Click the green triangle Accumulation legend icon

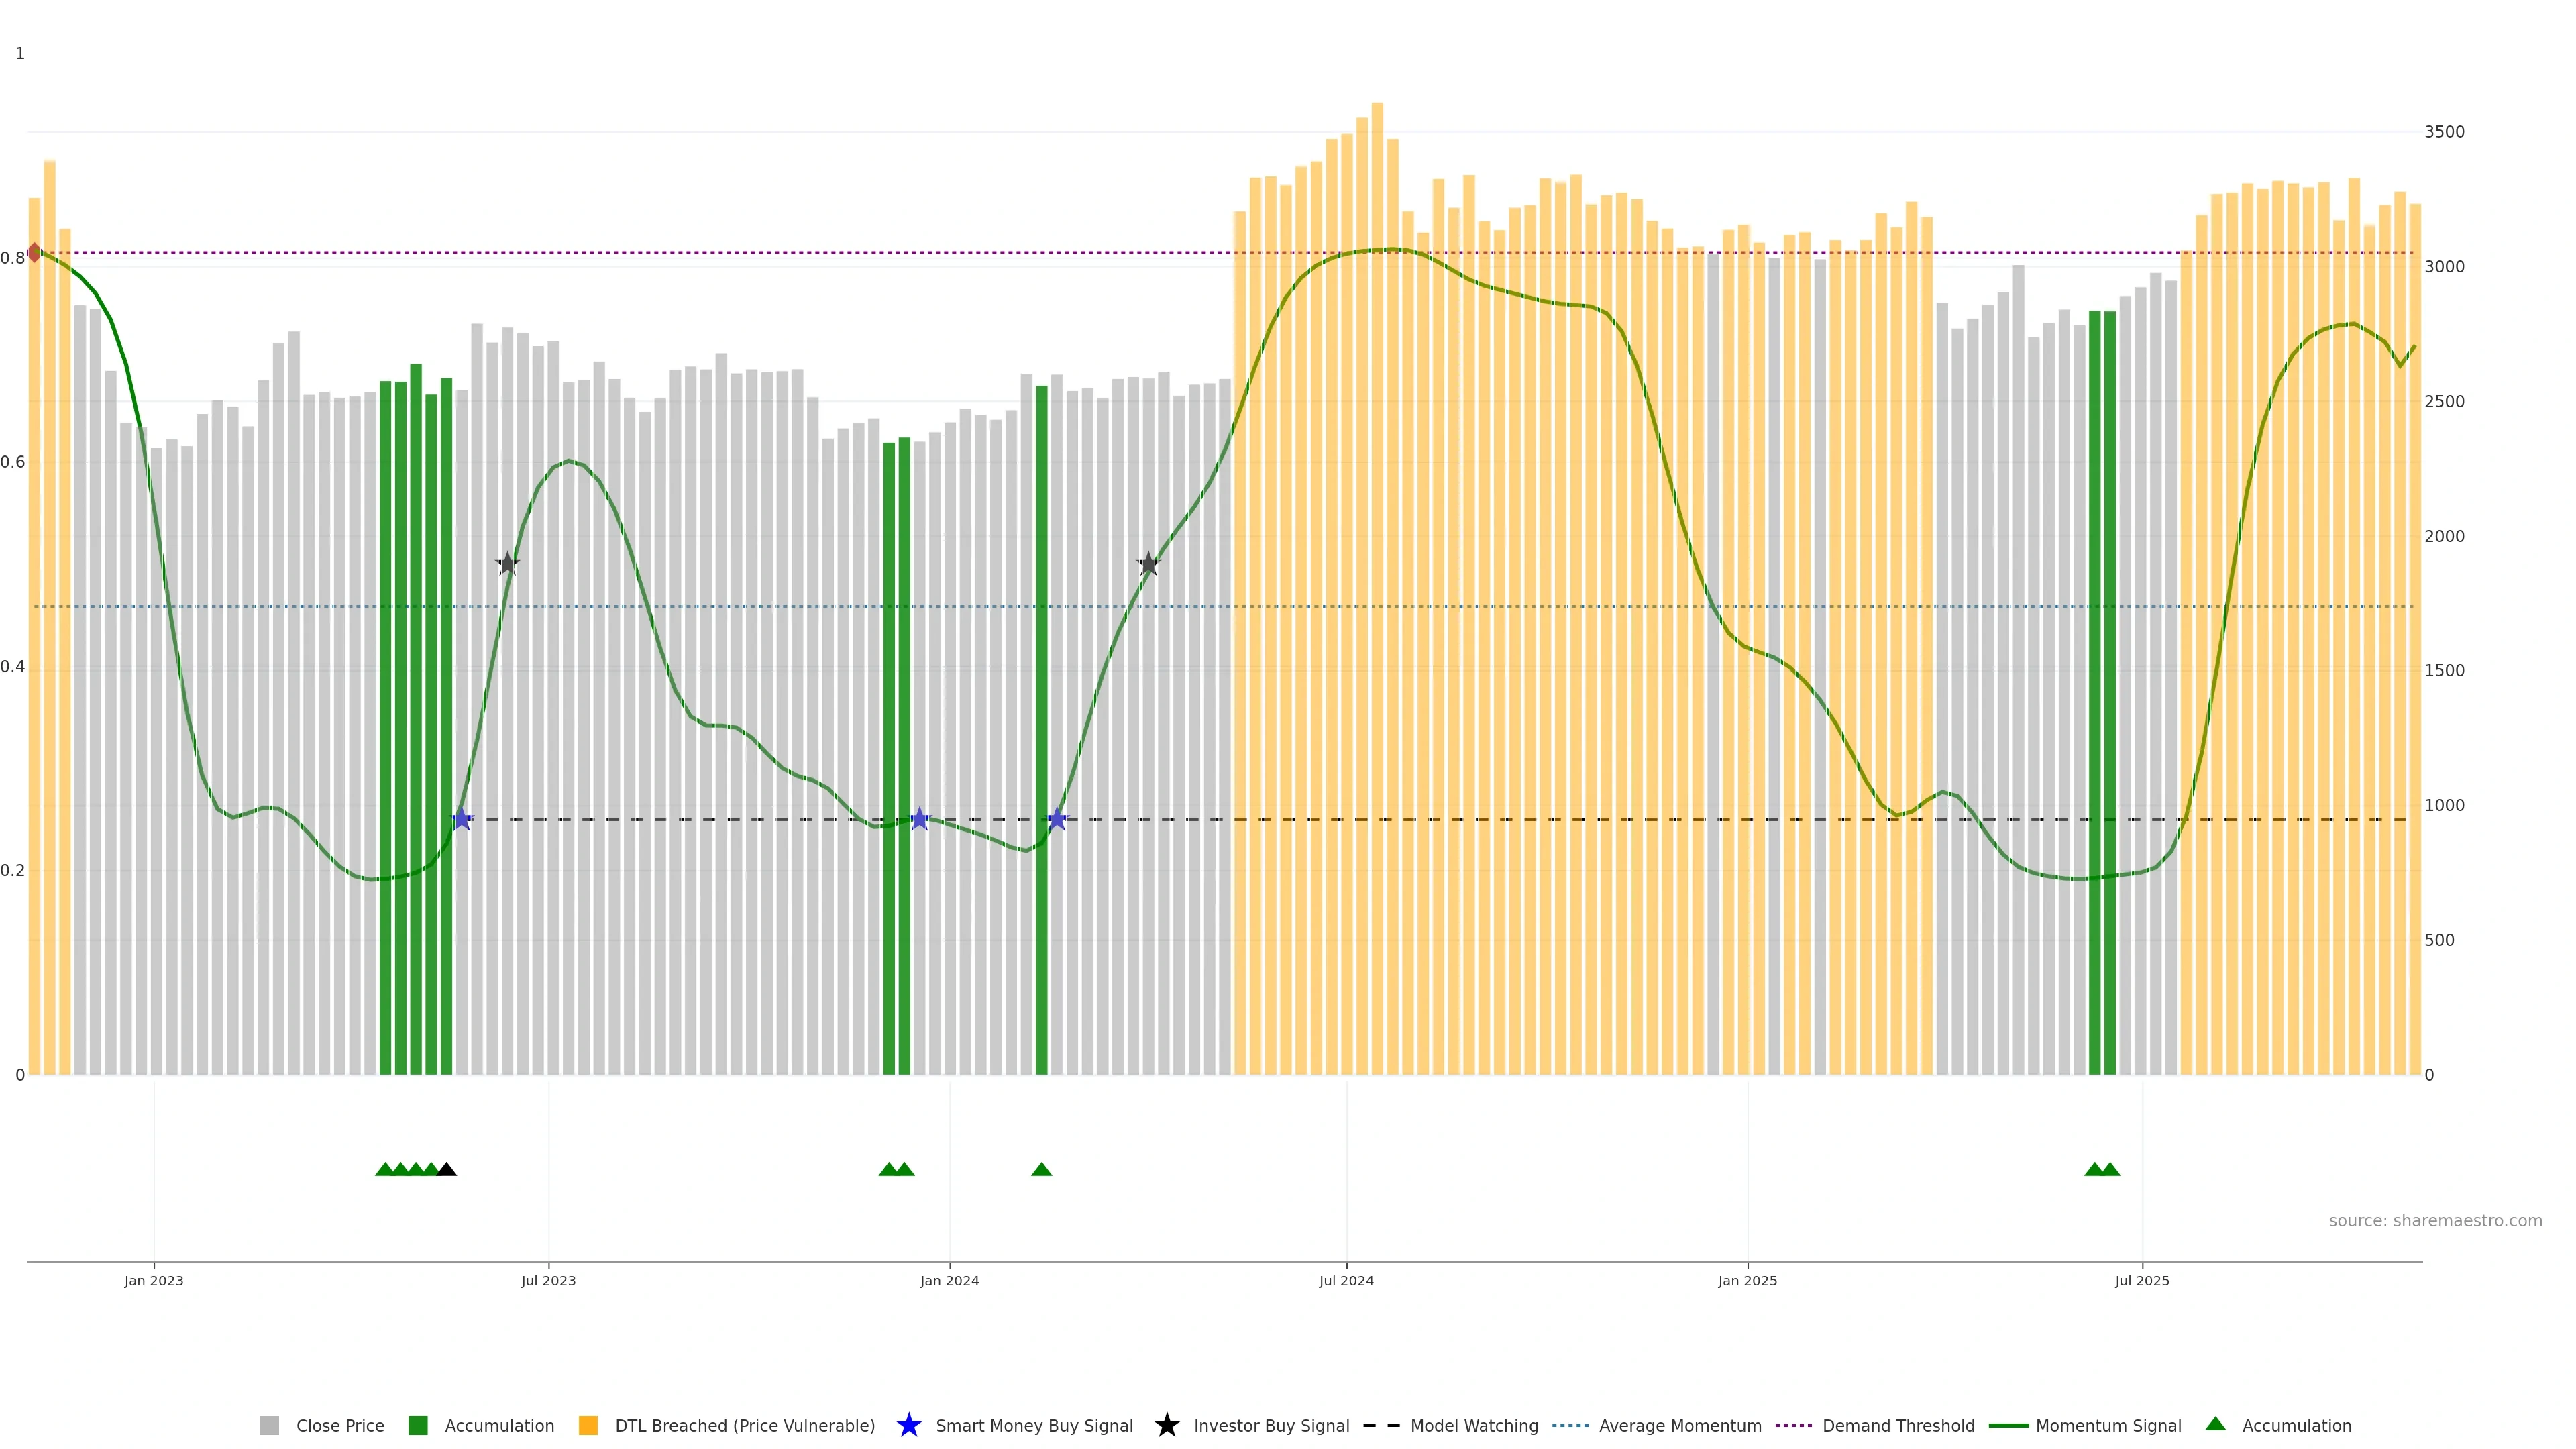click(2215, 1424)
